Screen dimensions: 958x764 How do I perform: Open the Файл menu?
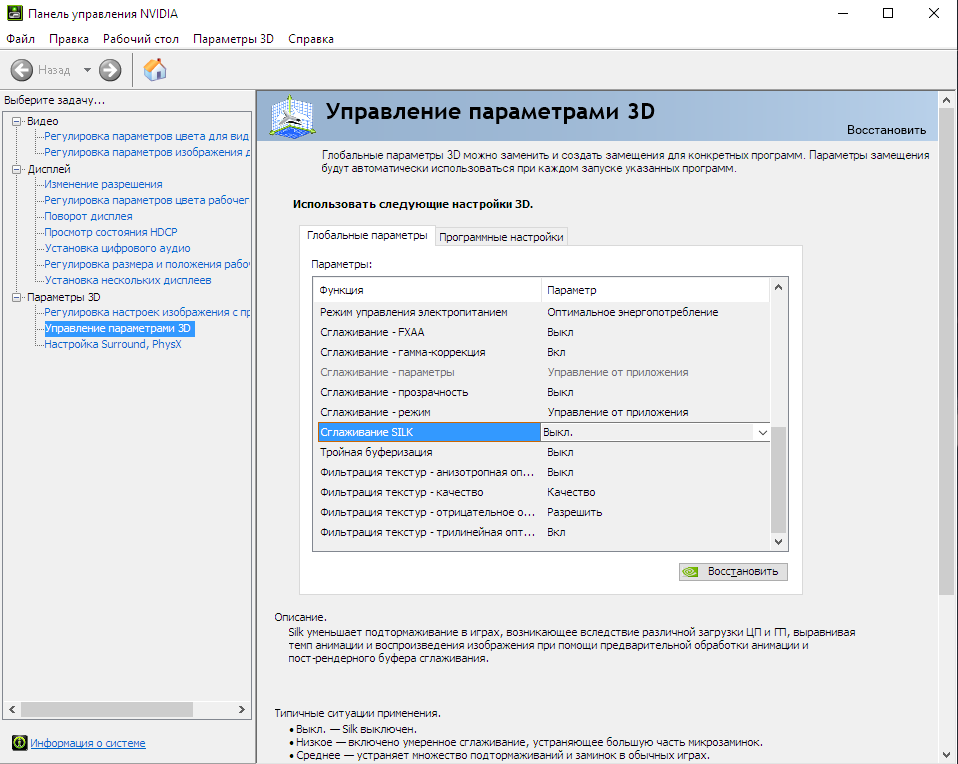pos(20,39)
